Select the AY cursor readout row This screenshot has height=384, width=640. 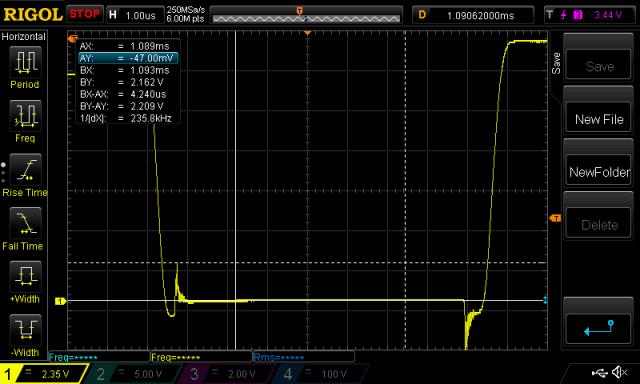tap(128, 58)
